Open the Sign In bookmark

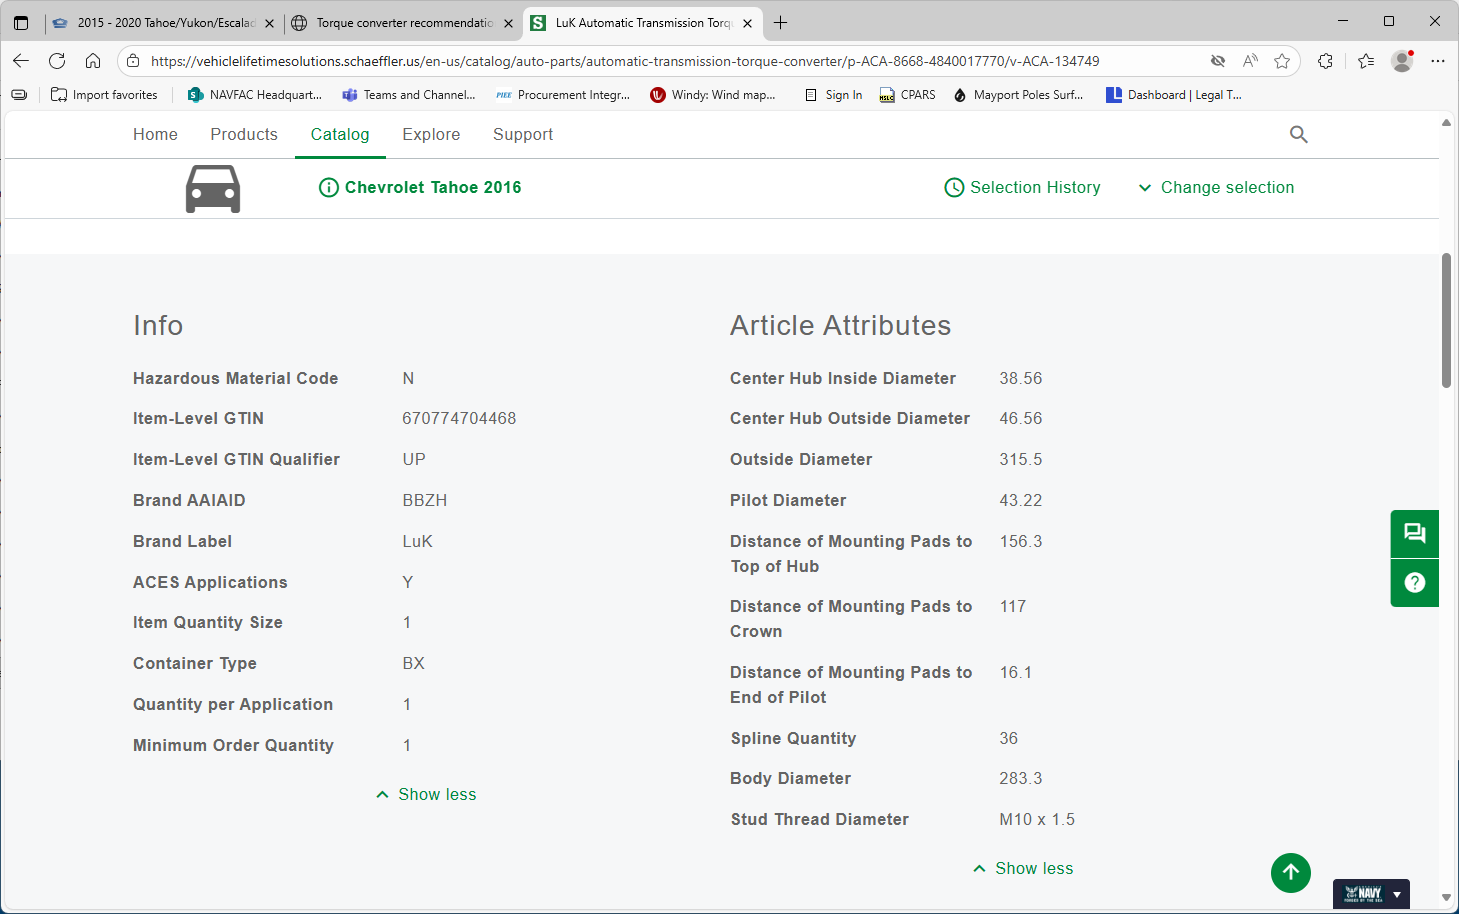833,95
